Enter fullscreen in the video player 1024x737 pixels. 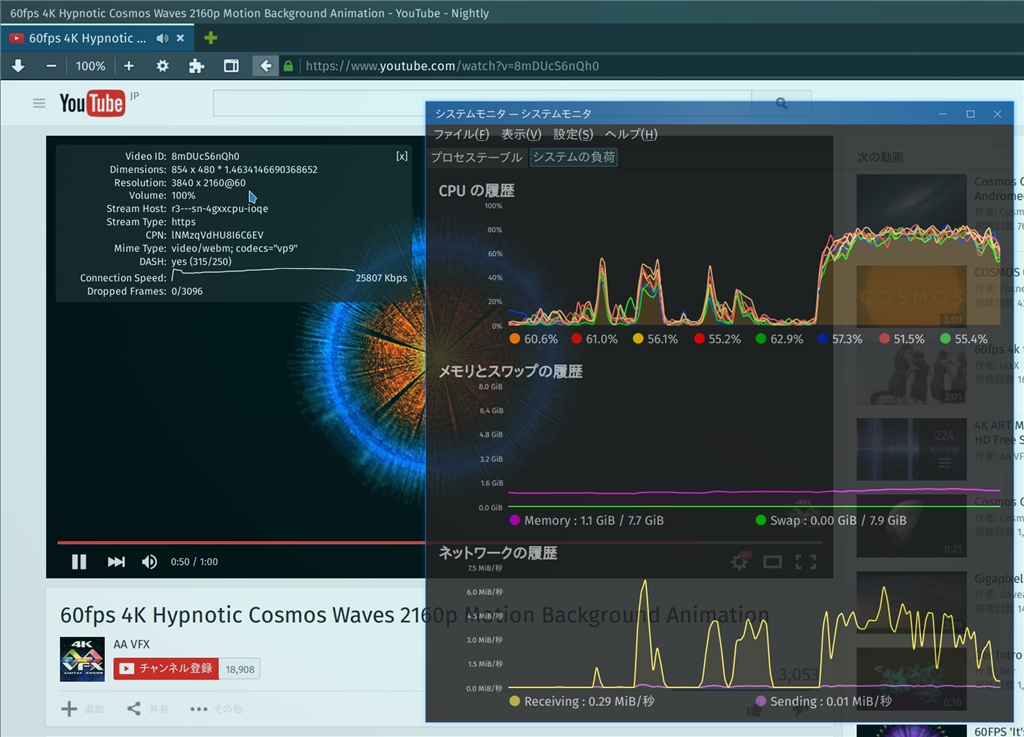pos(806,561)
